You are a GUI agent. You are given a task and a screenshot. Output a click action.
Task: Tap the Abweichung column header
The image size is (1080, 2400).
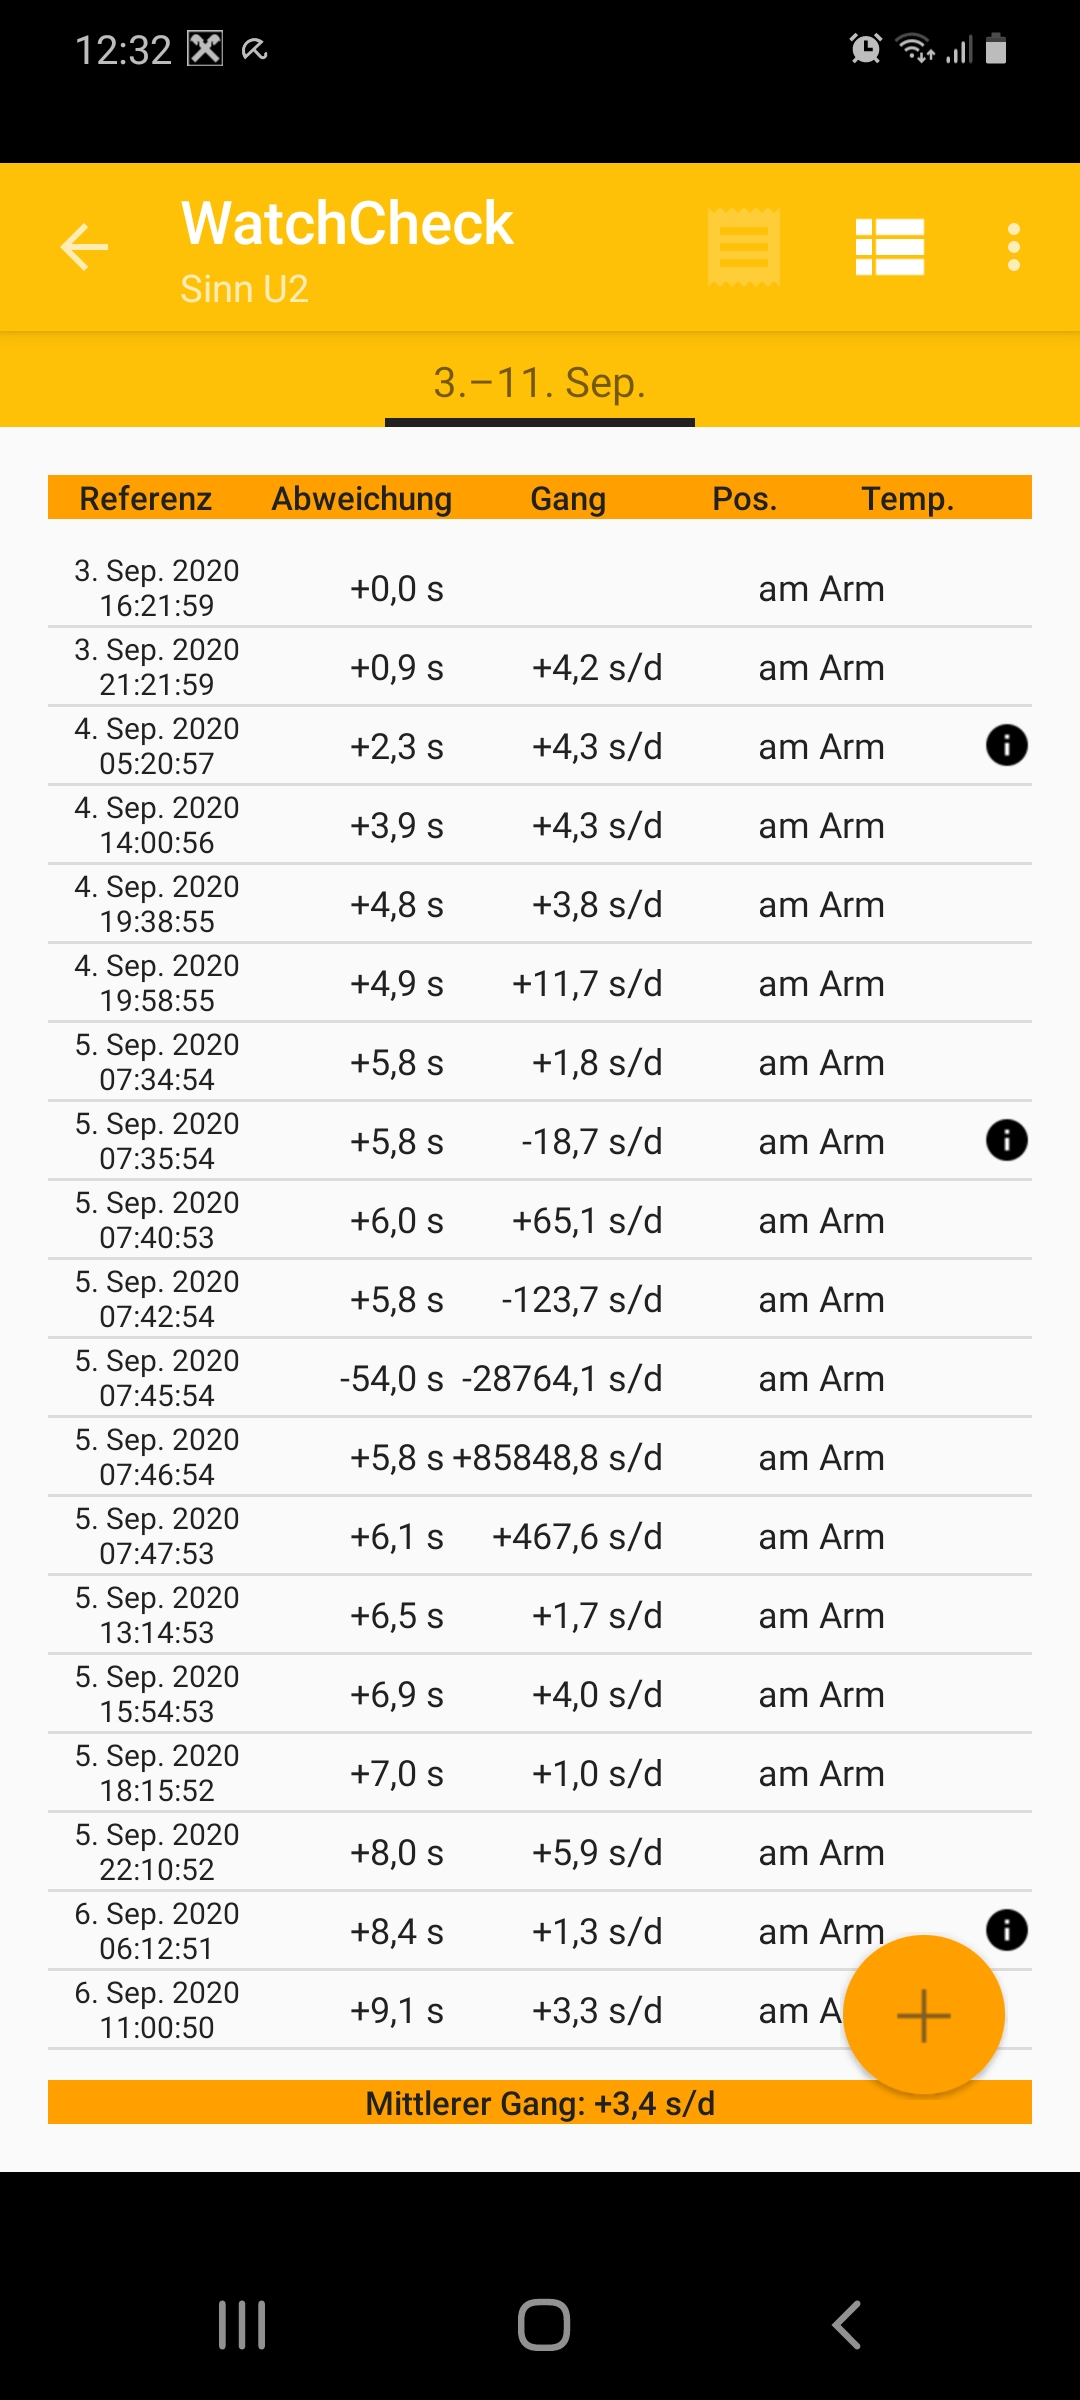[x=362, y=498]
